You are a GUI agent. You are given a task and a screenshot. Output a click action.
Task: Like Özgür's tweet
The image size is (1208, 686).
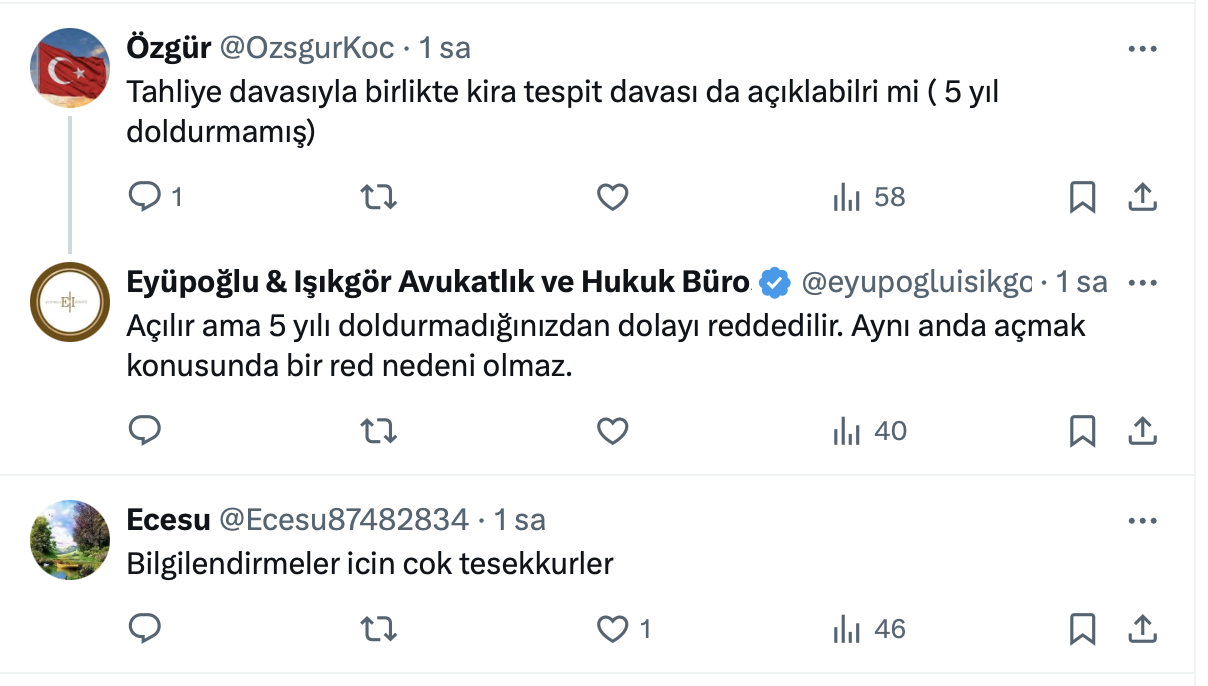pyautogui.click(x=612, y=197)
